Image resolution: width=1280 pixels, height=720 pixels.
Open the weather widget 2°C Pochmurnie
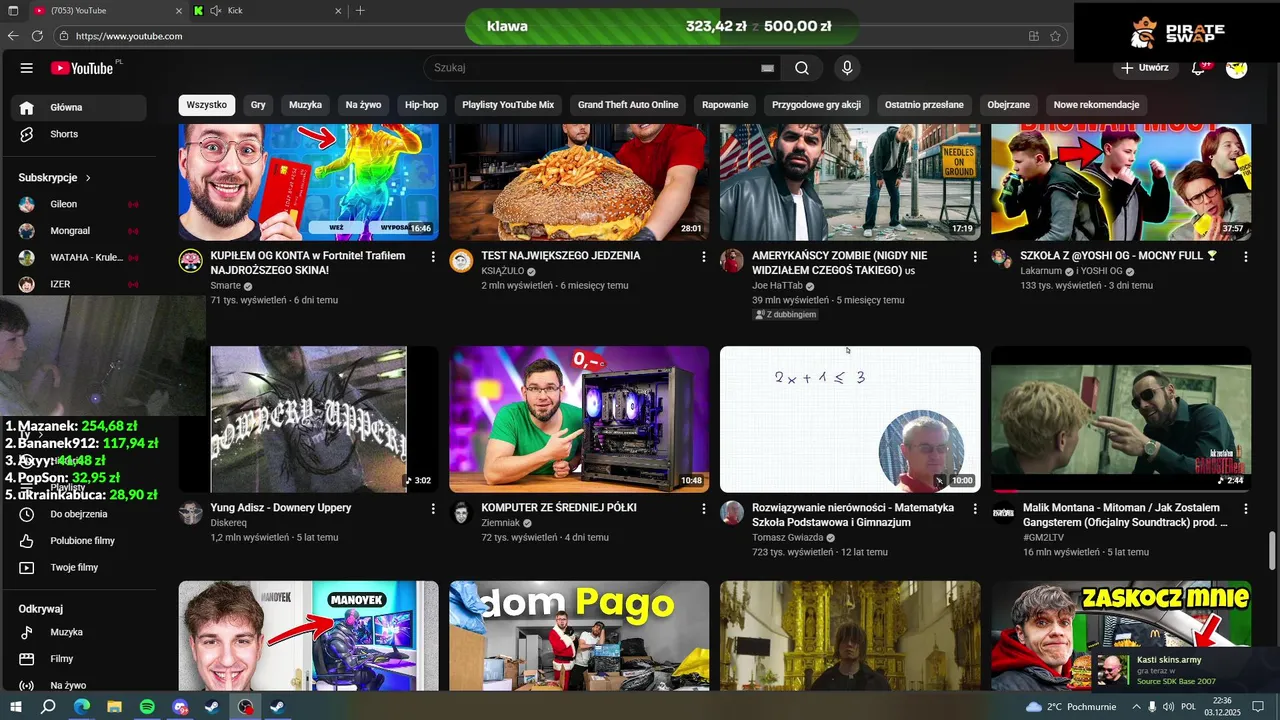[x=1070, y=707]
